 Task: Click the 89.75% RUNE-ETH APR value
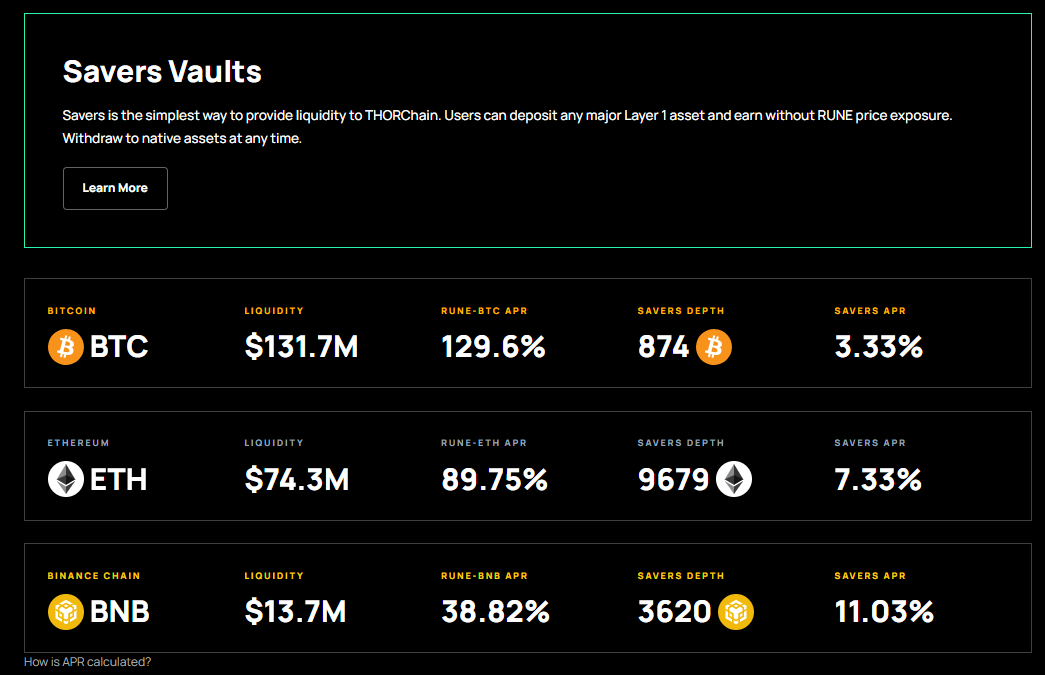click(495, 480)
